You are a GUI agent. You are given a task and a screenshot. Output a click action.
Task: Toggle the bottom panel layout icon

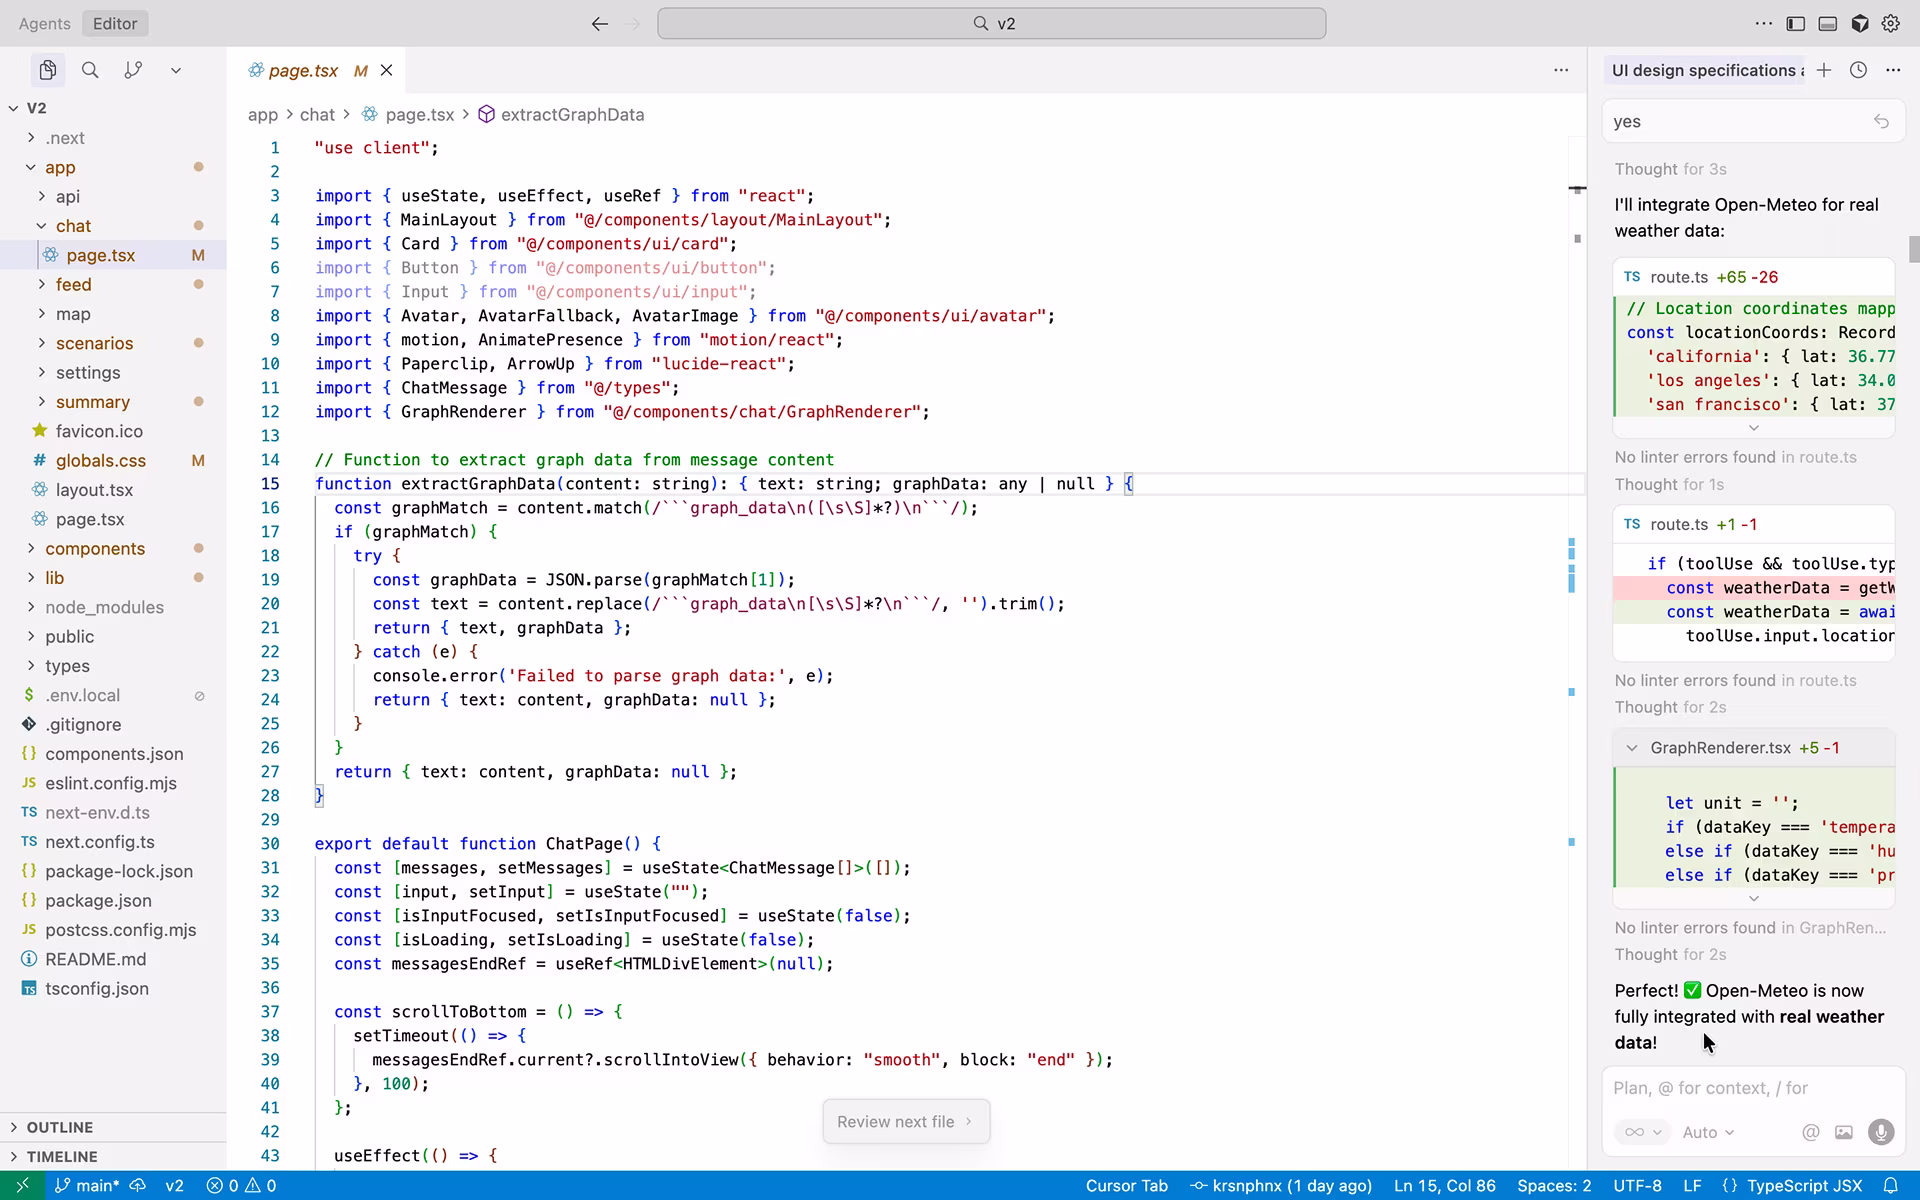pos(1828,23)
